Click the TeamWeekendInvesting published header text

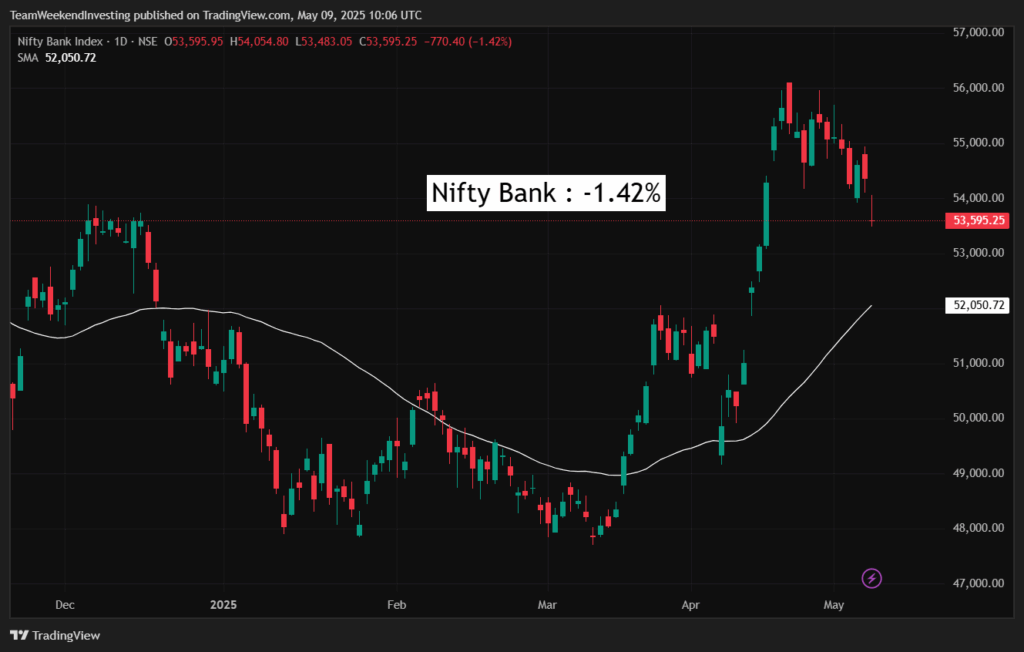216,14
